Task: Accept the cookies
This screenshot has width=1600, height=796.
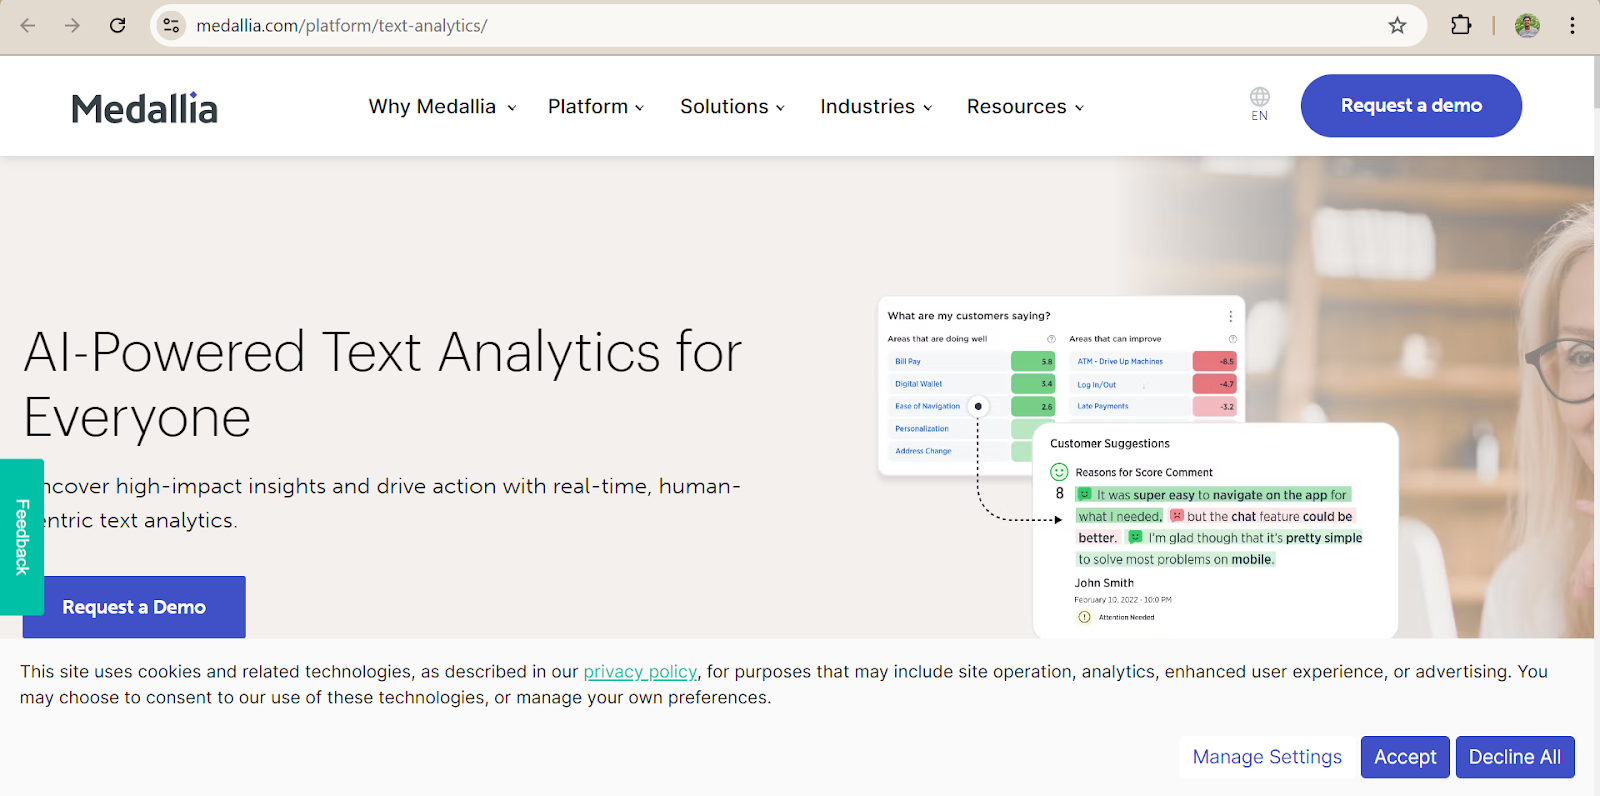Action: tap(1405, 757)
